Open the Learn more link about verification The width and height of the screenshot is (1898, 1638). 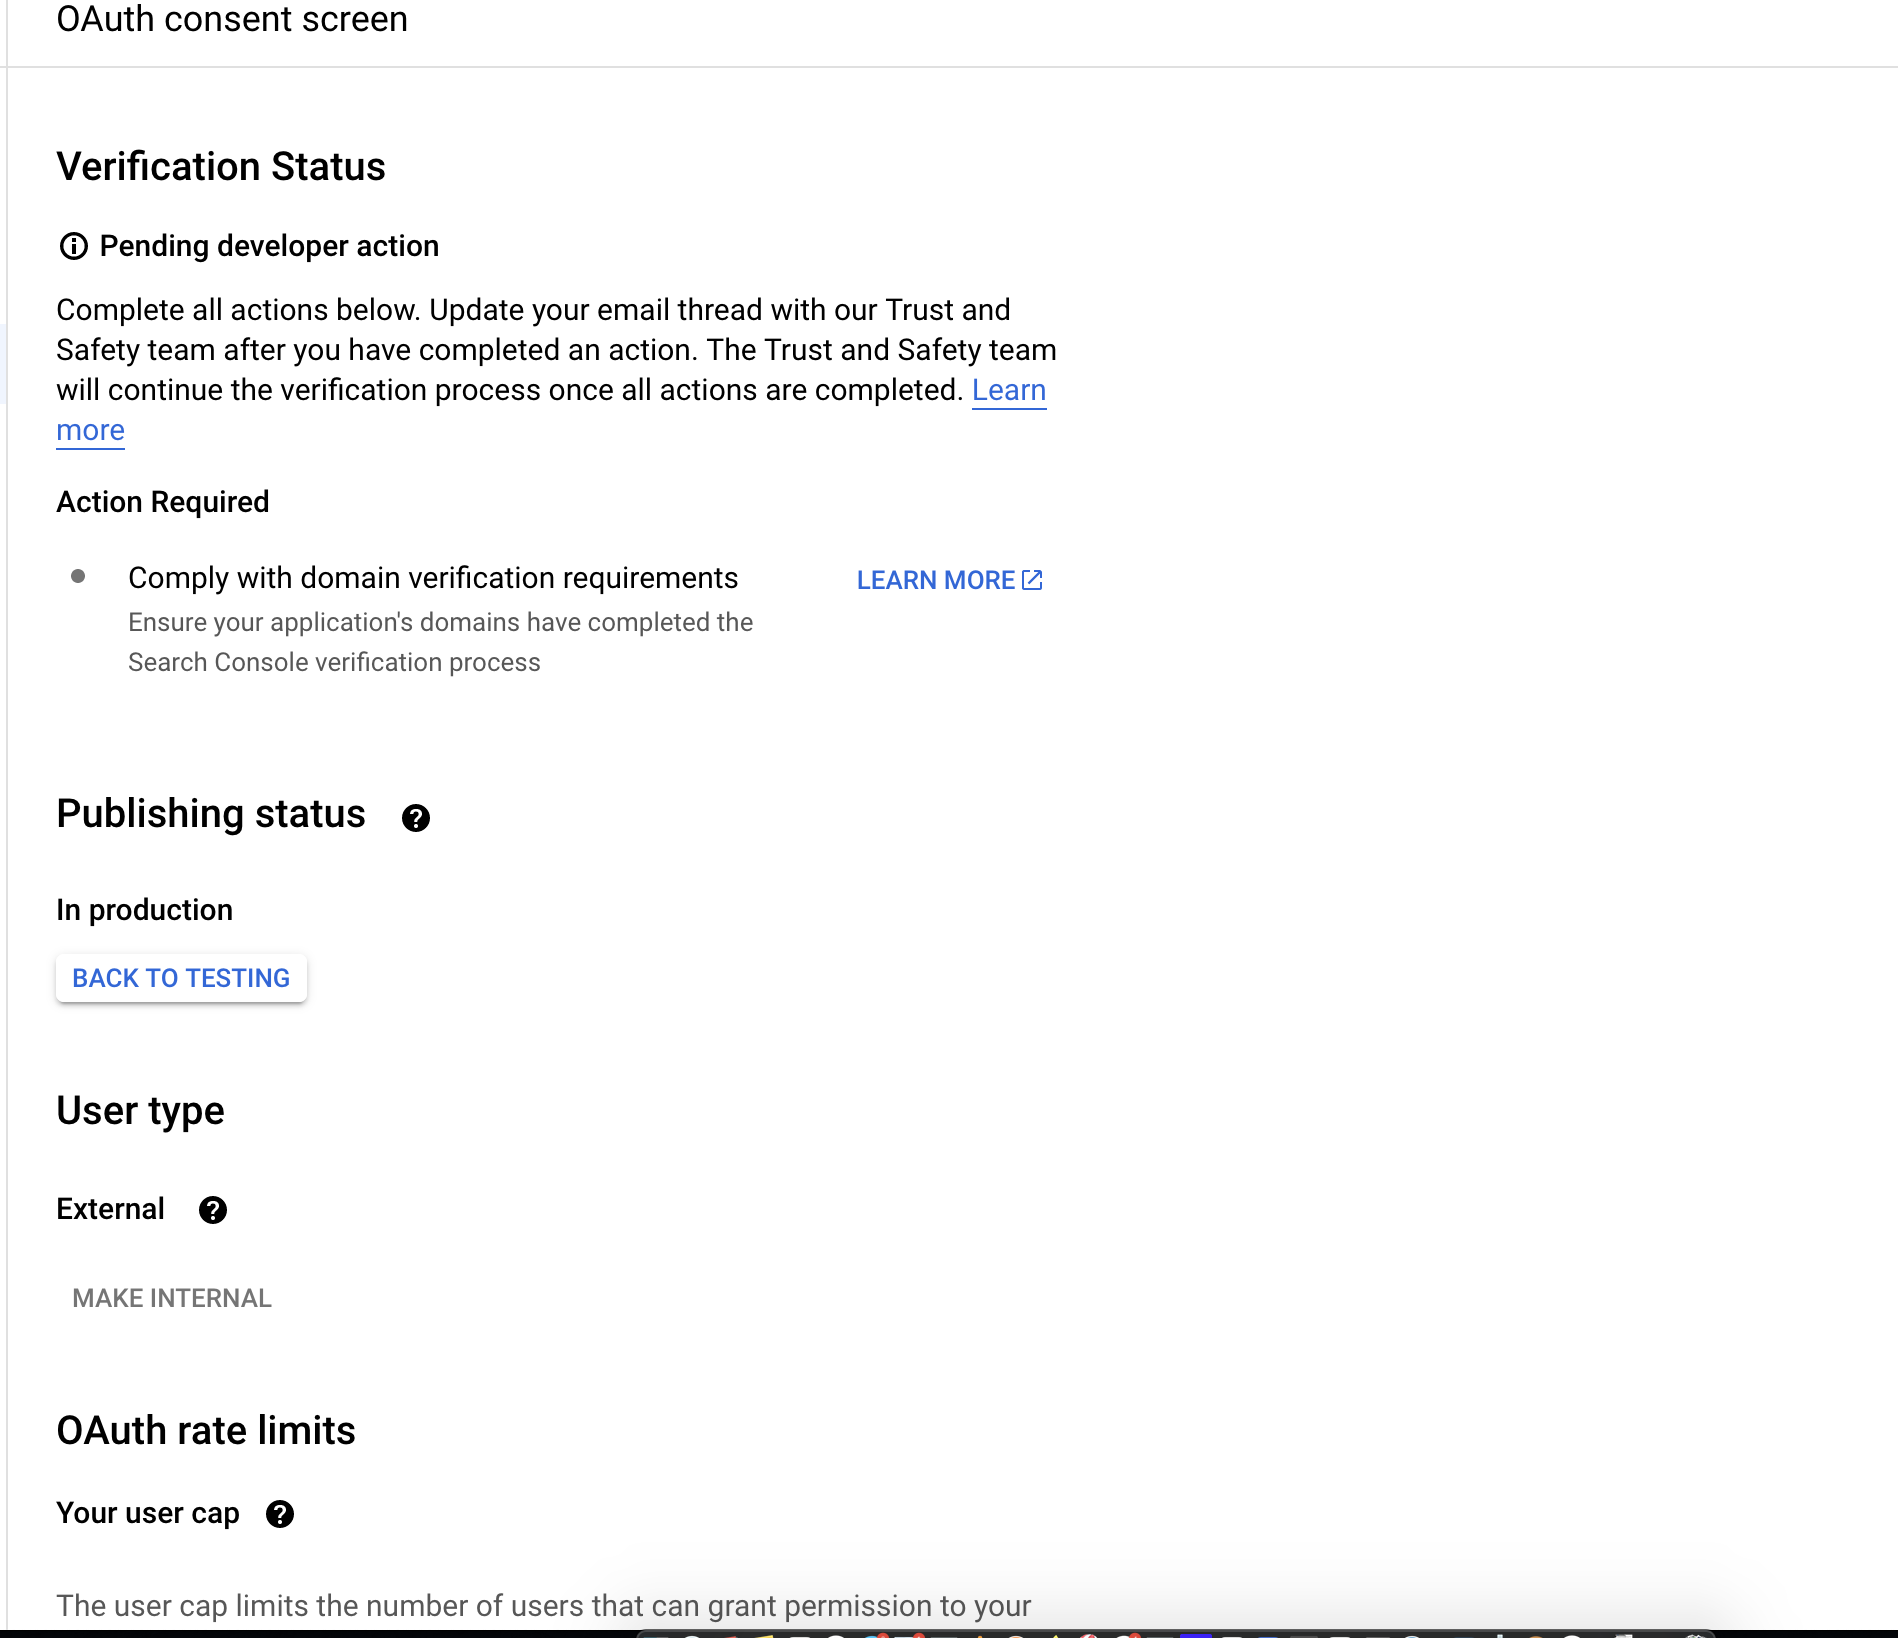pos(1009,390)
